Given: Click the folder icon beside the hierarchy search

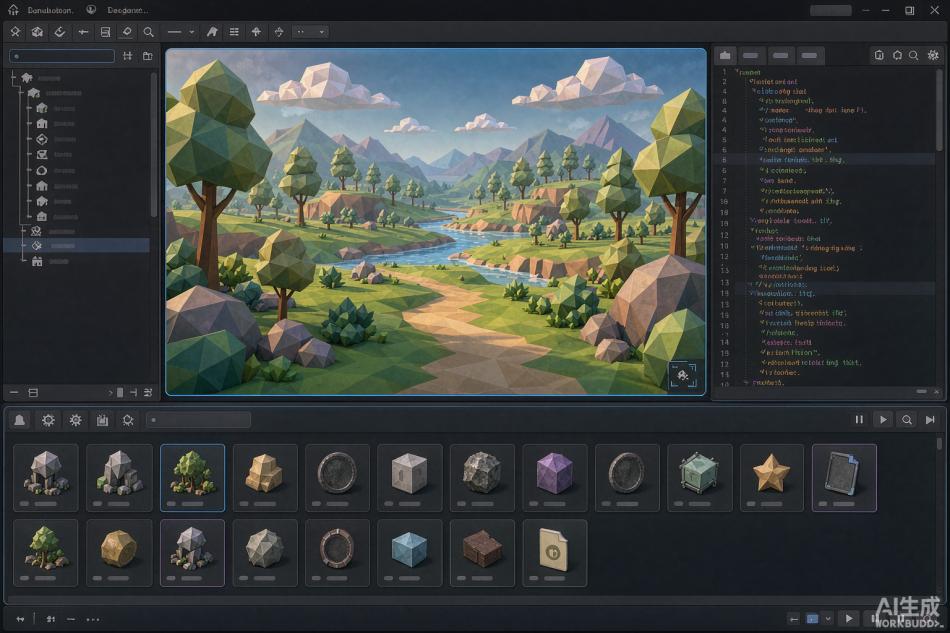Looking at the screenshot, I should click(x=147, y=56).
